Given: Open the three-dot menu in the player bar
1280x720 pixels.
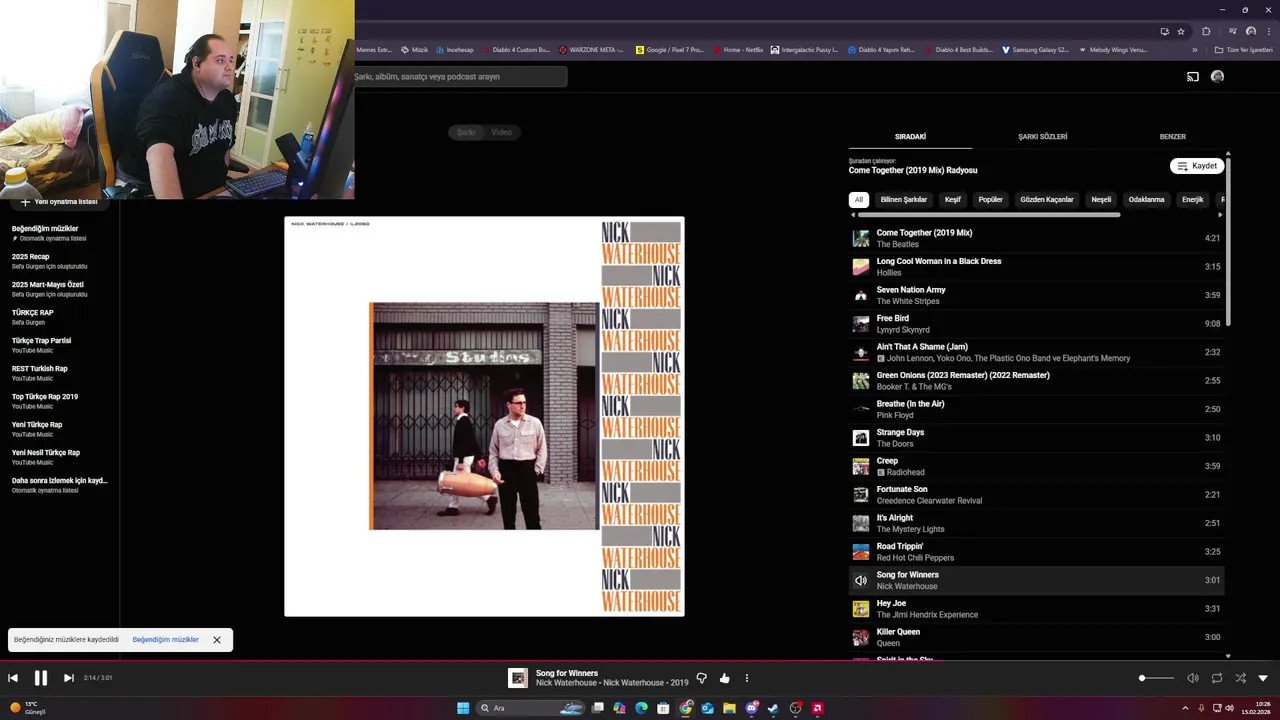Looking at the screenshot, I should click(x=746, y=678).
